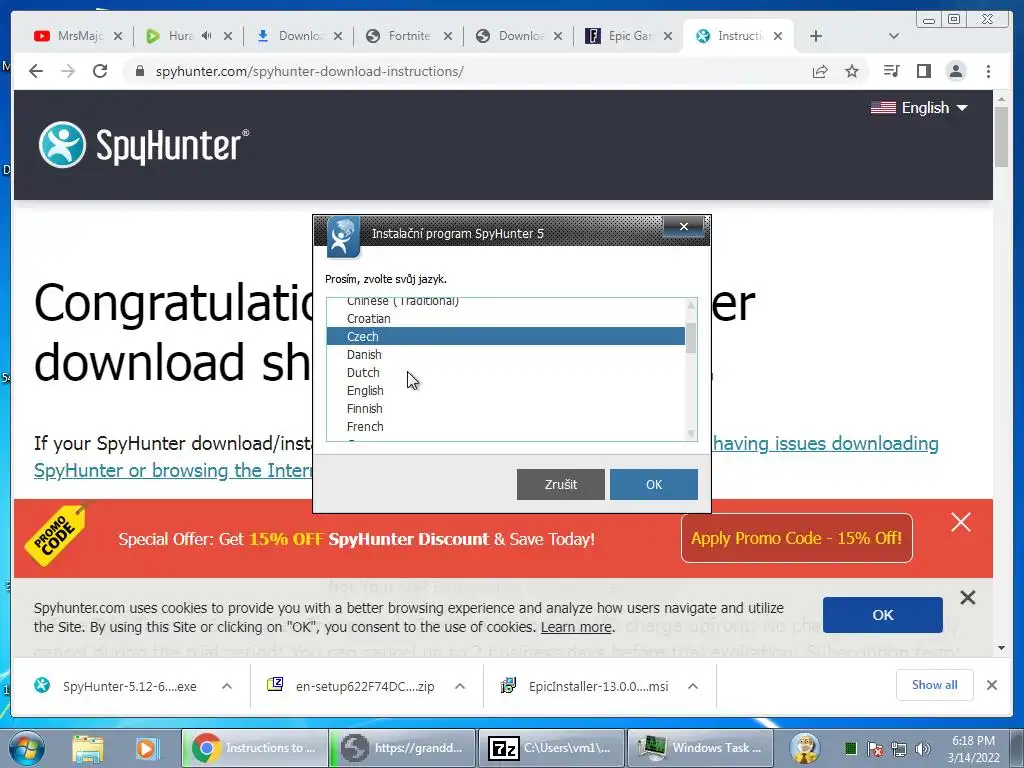
Task: Expand options for SpyHunter-5.12-6 exe download
Action: coord(227,686)
